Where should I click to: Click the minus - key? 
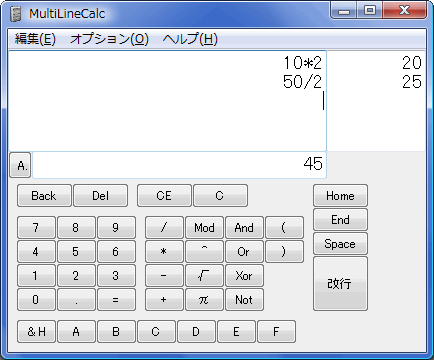(x=164, y=276)
